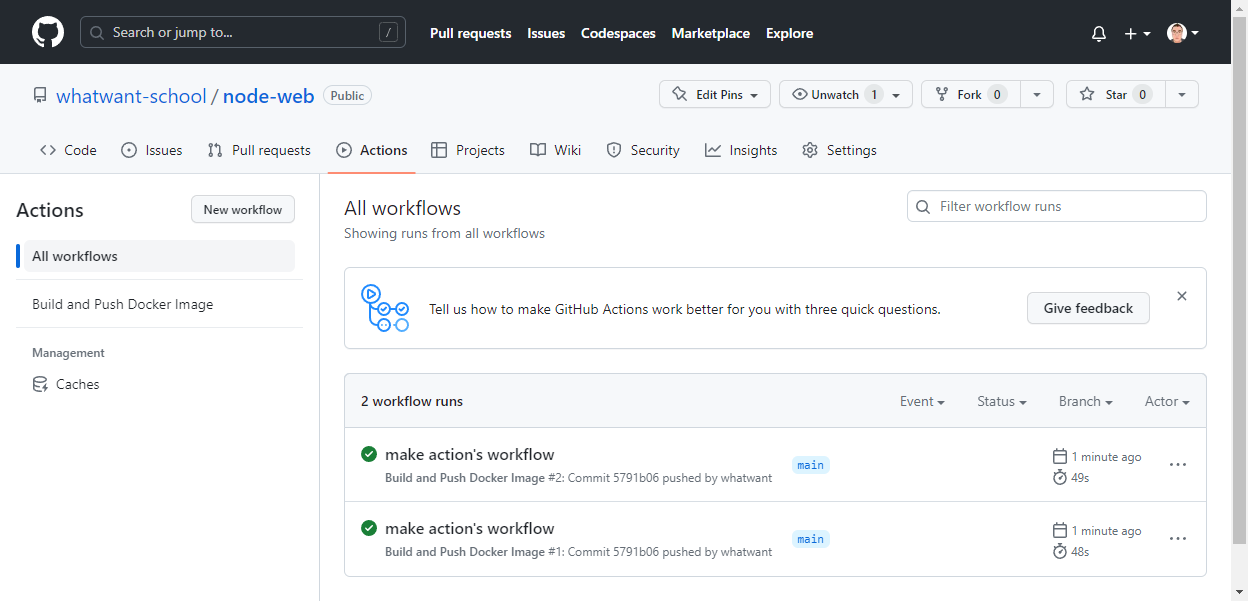Image resolution: width=1248 pixels, height=601 pixels.
Task: Open the Unwatch notification dropdown
Action: pos(846,94)
